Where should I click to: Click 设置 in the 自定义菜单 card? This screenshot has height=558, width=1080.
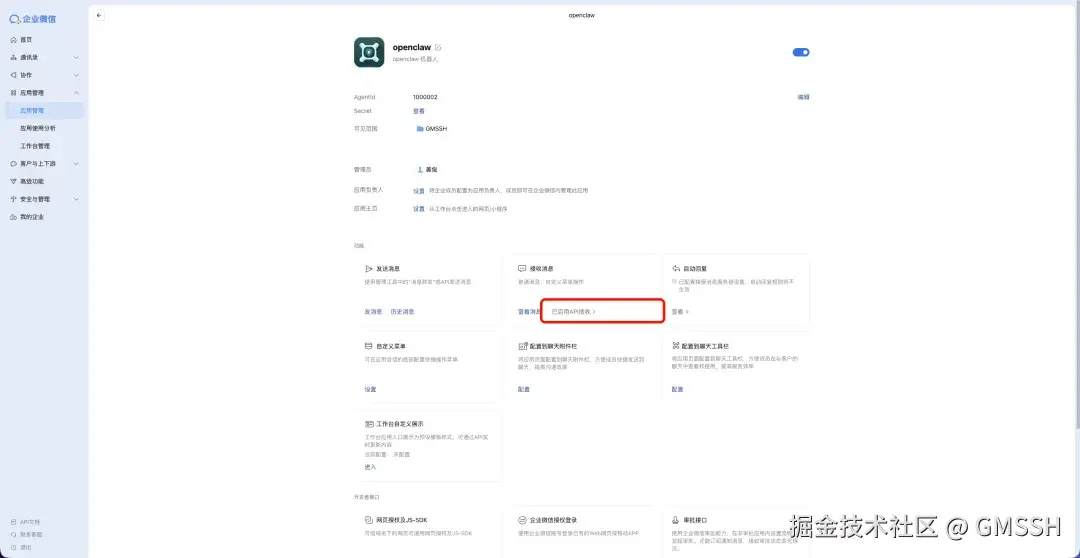(x=371, y=390)
